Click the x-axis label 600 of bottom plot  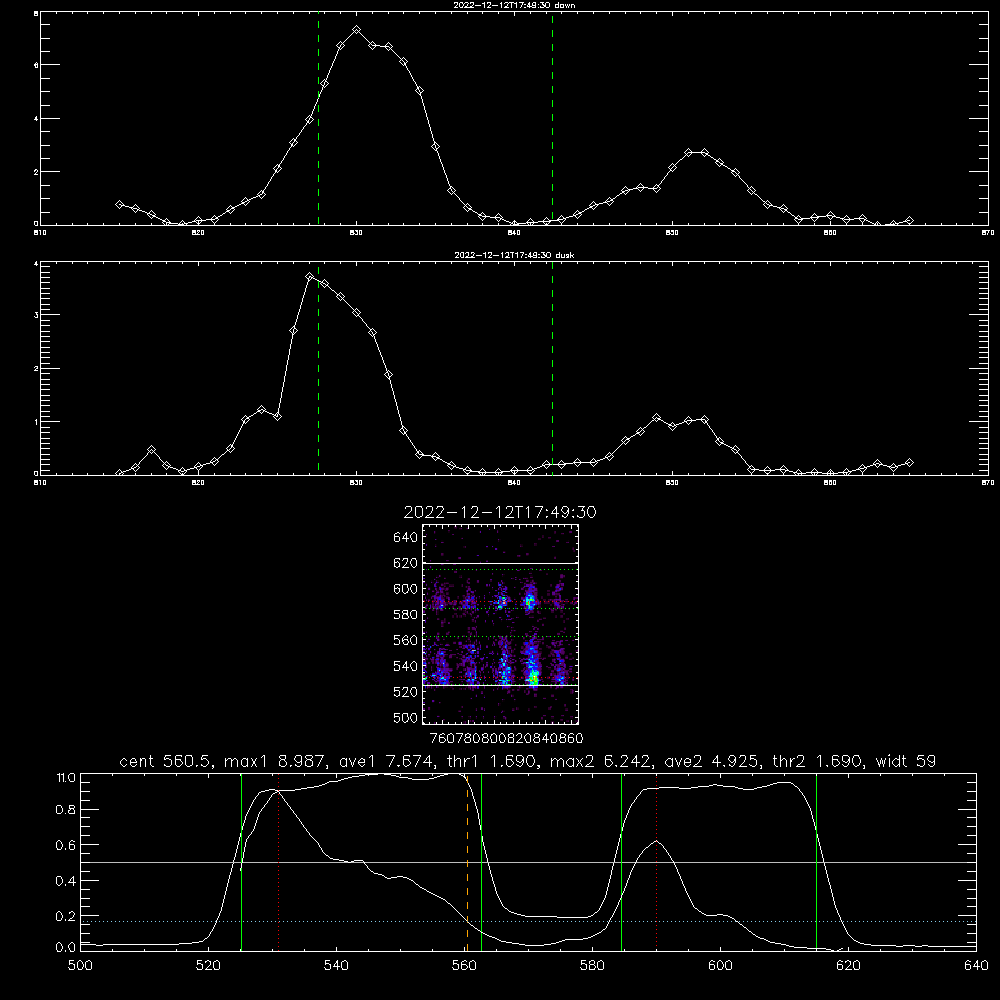[x=720, y=966]
